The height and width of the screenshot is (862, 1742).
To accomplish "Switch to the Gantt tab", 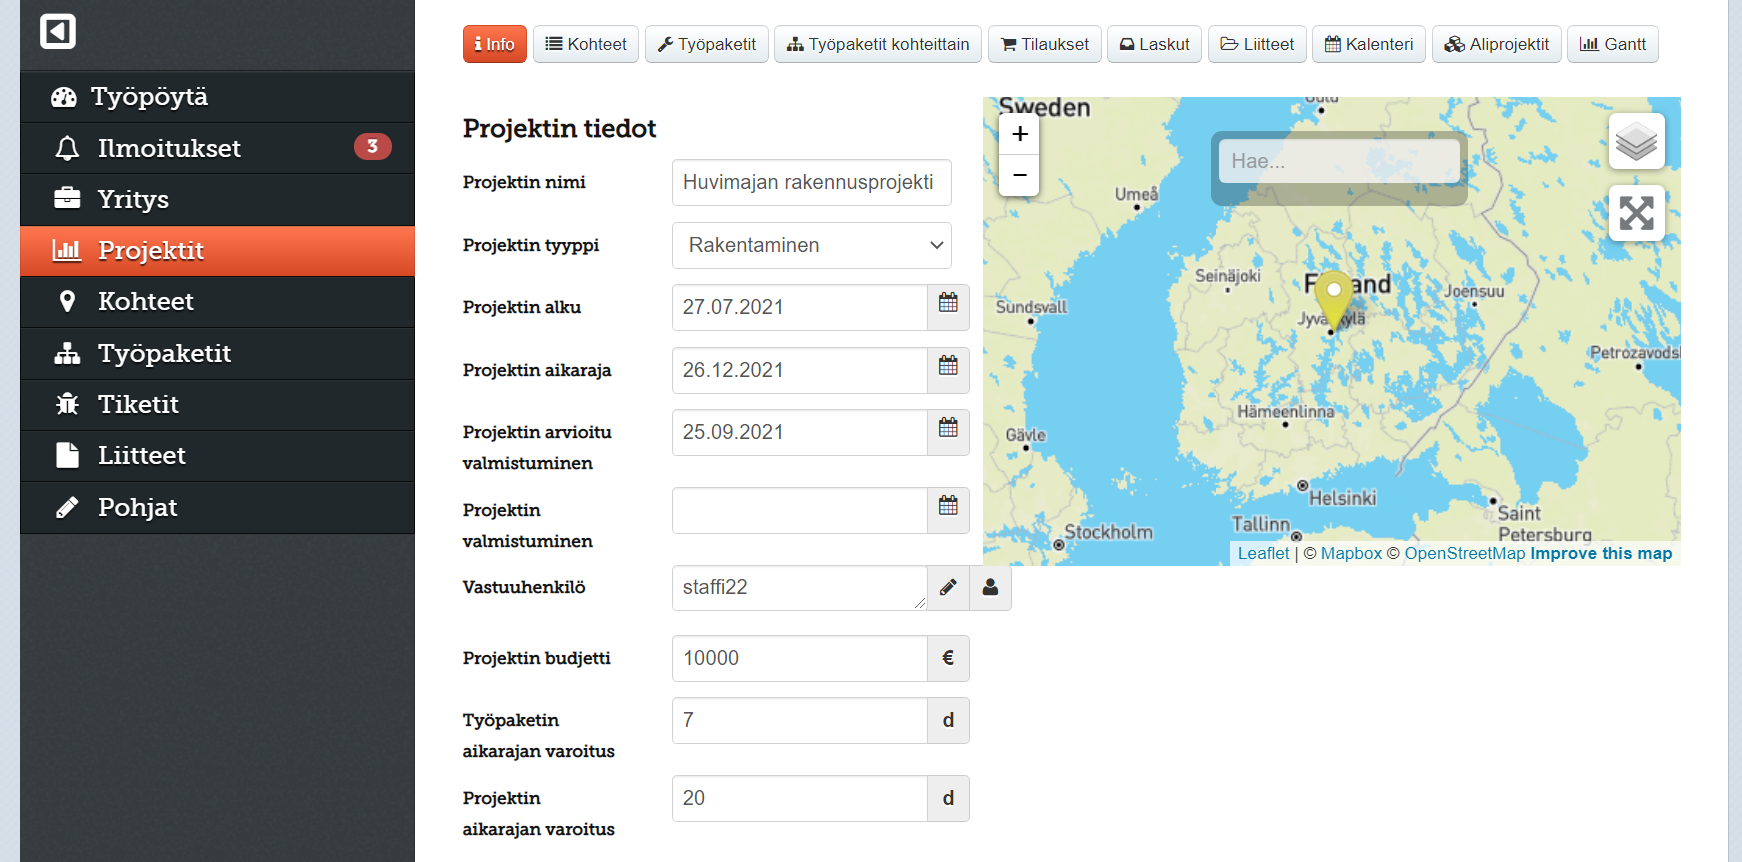I will point(1612,44).
